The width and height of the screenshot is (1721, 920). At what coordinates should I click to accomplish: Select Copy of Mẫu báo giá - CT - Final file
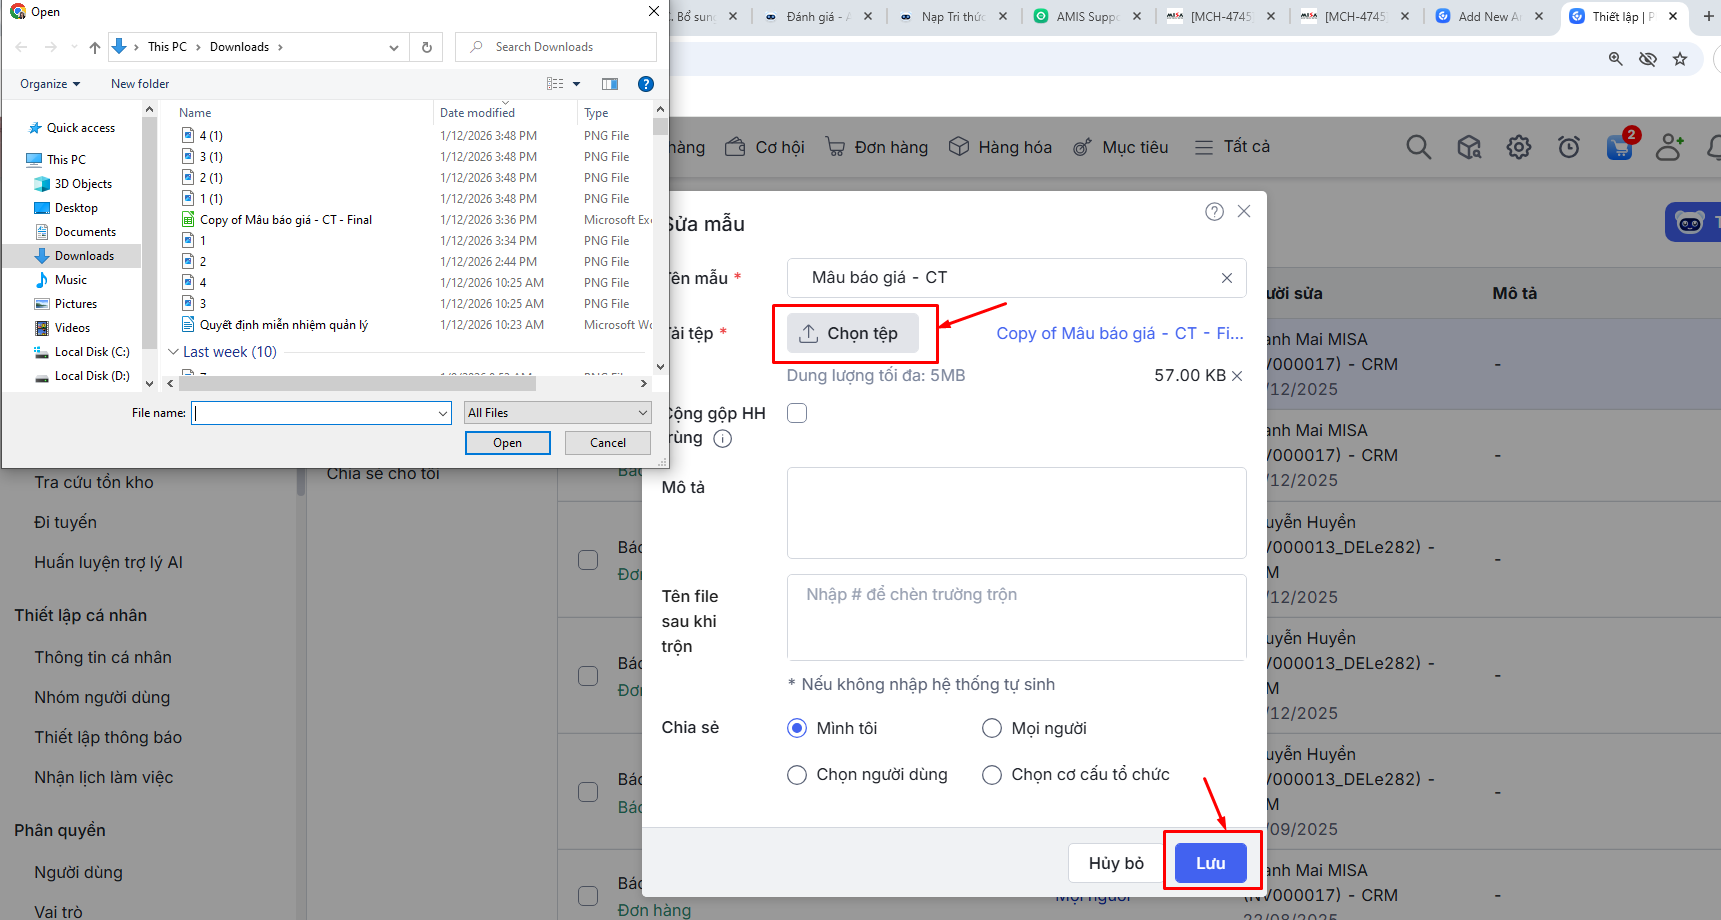coord(285,220)
